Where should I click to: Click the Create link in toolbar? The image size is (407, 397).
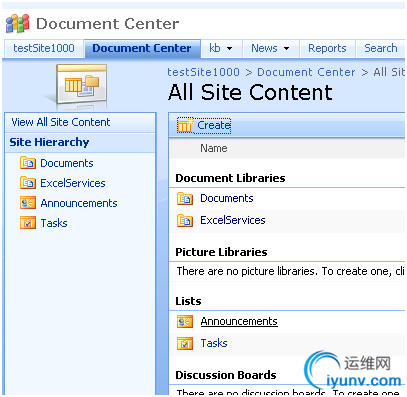pos(214,125)
